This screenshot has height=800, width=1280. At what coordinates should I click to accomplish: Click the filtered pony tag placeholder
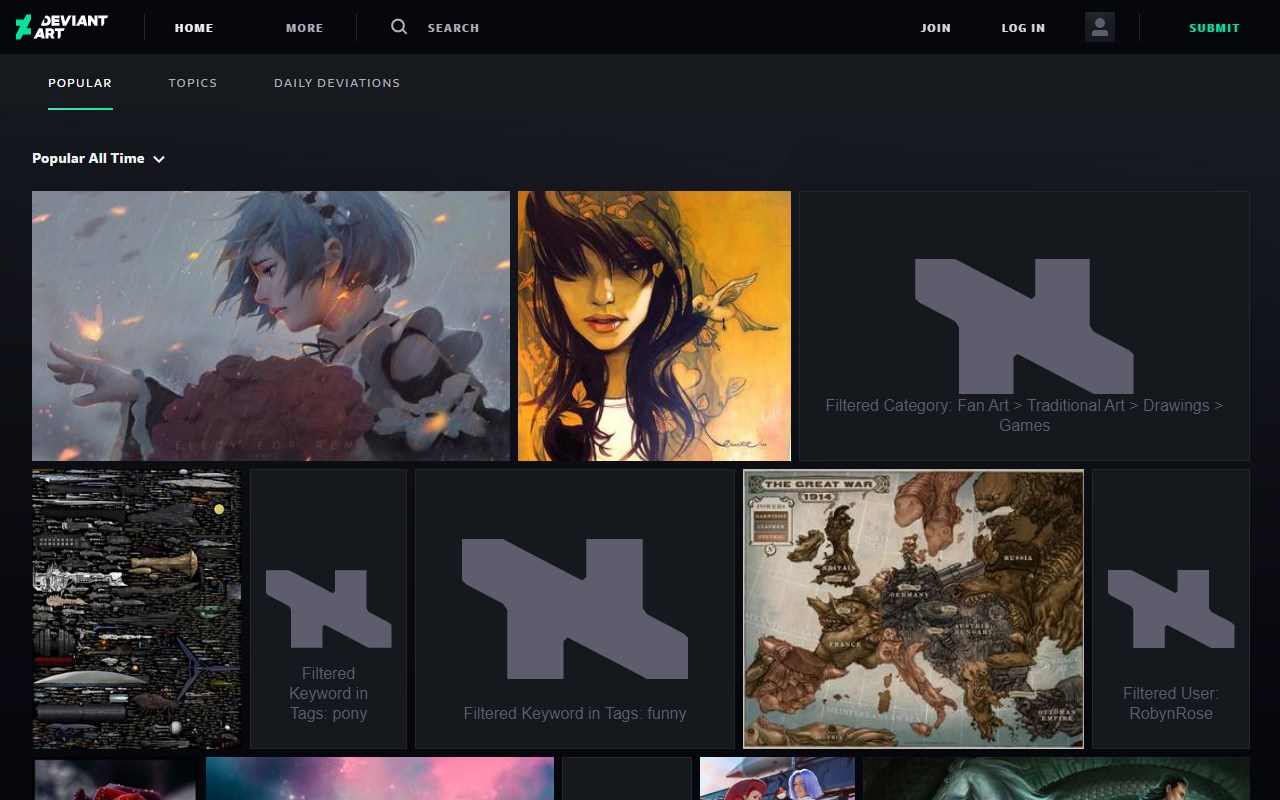(328, 609)
